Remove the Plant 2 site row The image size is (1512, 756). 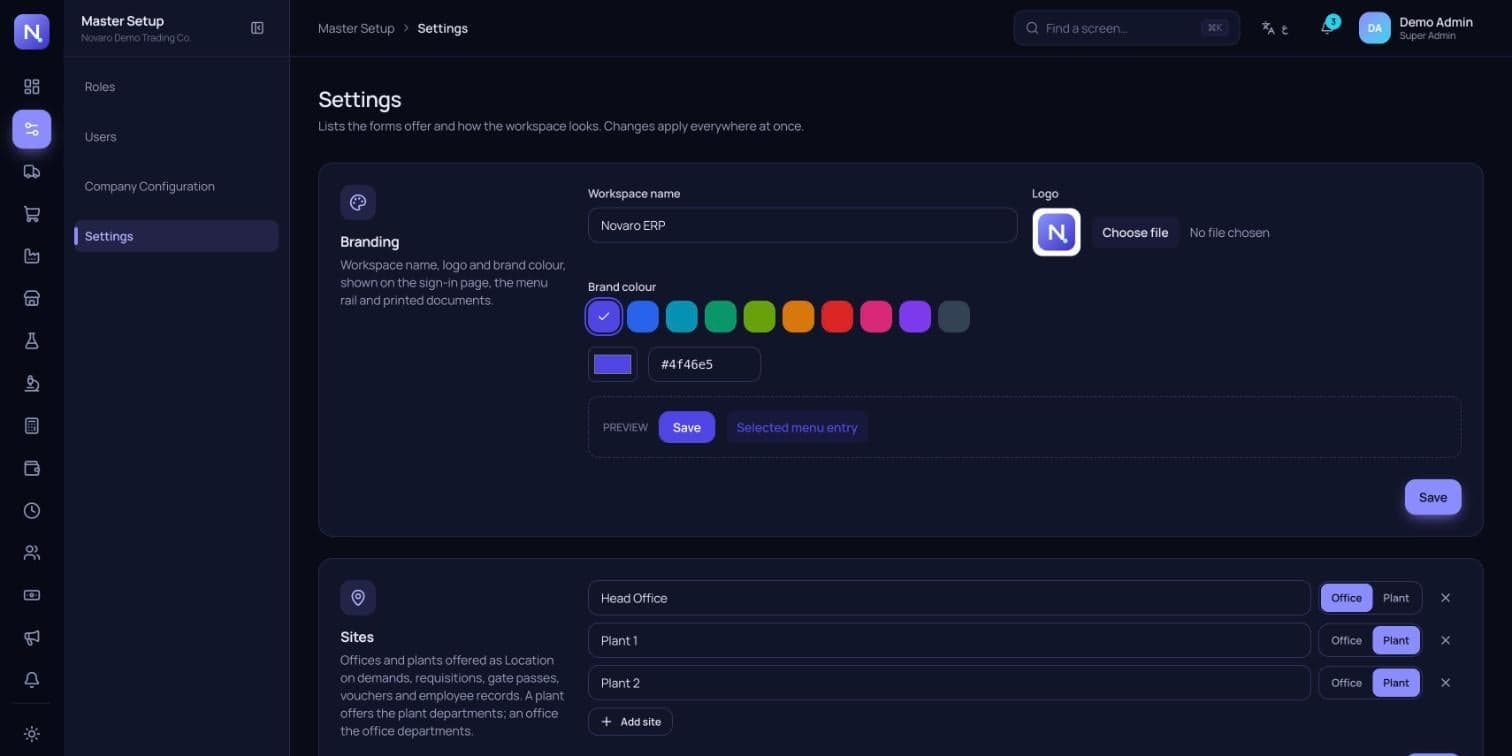(1445, 683)
